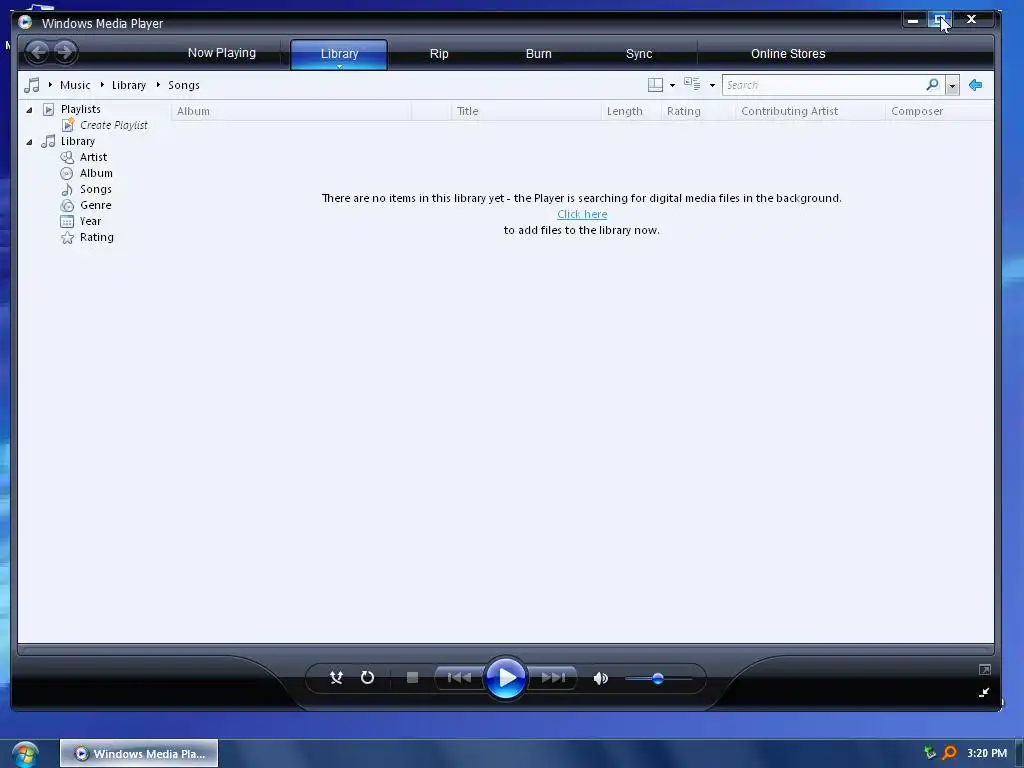1024x768 pixels.
Task: Collapse the Library tree node
Action: pyautogui.click(x=29, y=142)
